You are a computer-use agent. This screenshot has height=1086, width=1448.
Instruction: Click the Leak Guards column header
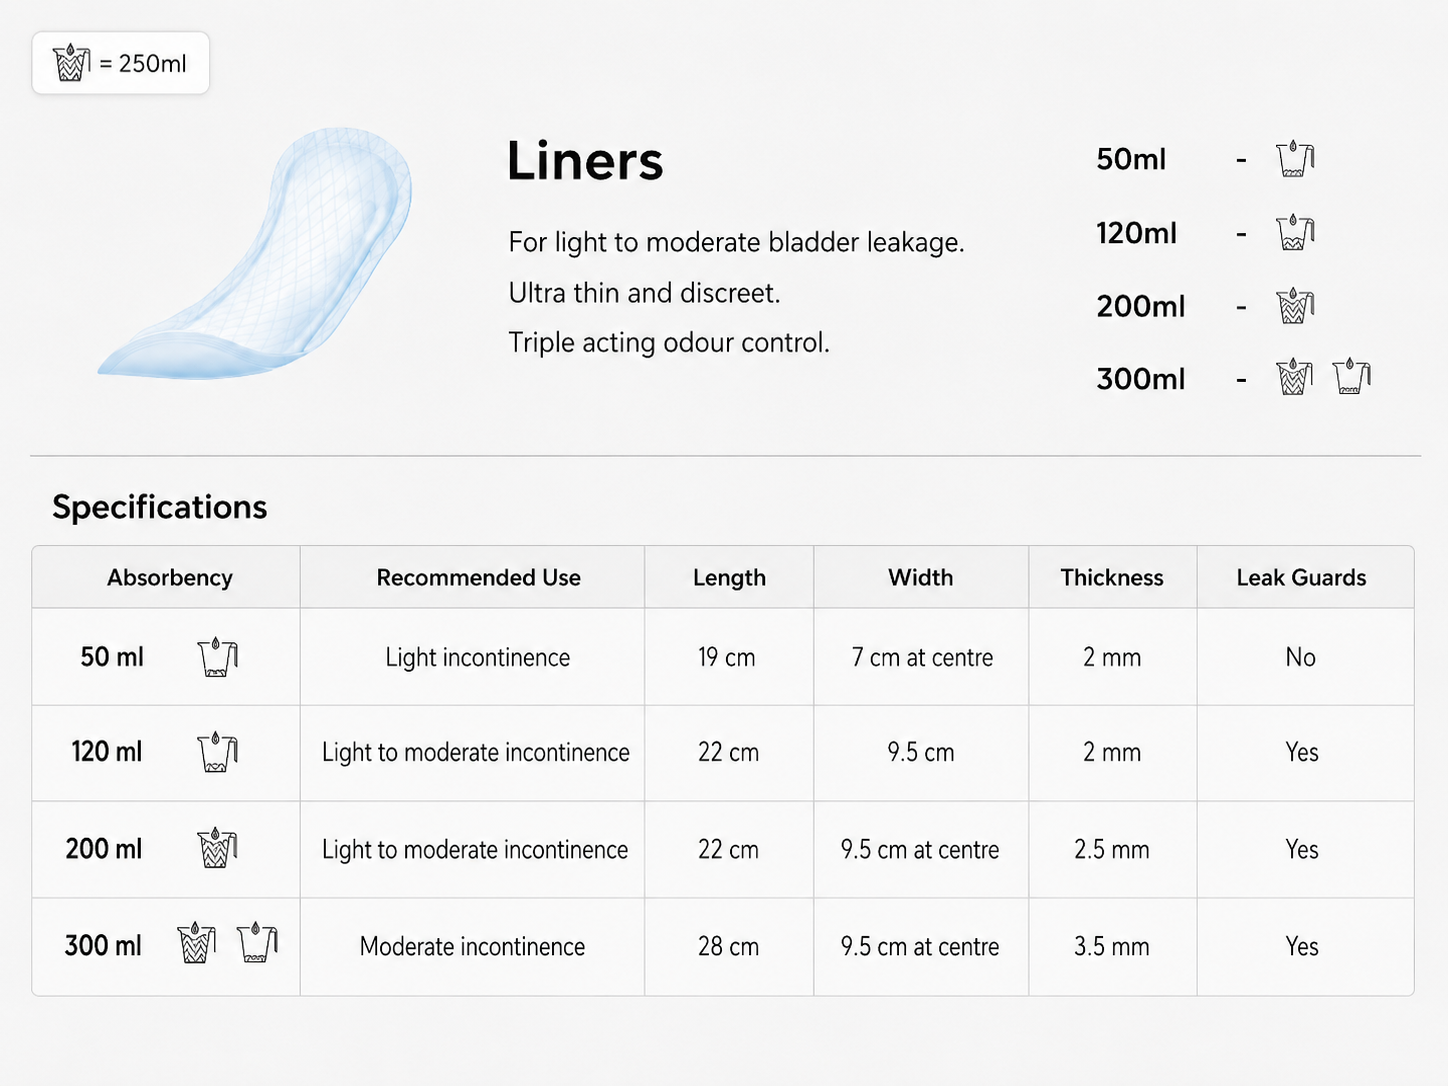[1301, 577]
